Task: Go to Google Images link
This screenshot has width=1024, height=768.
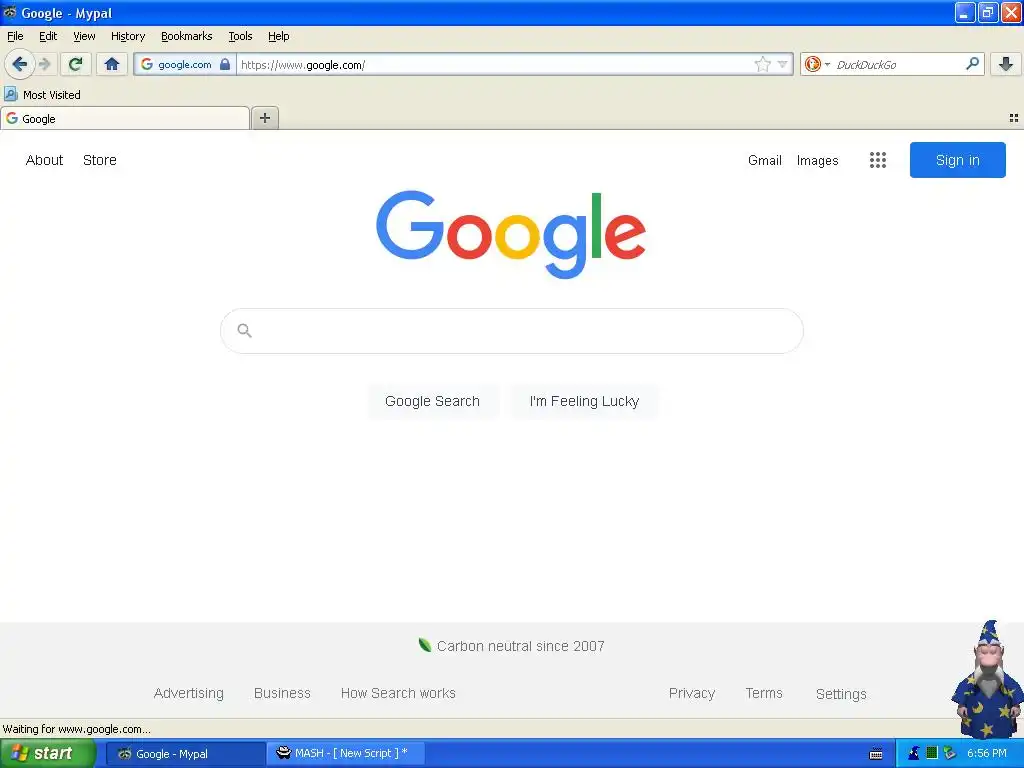Action: pyautogui.click(x=818, y=160)
